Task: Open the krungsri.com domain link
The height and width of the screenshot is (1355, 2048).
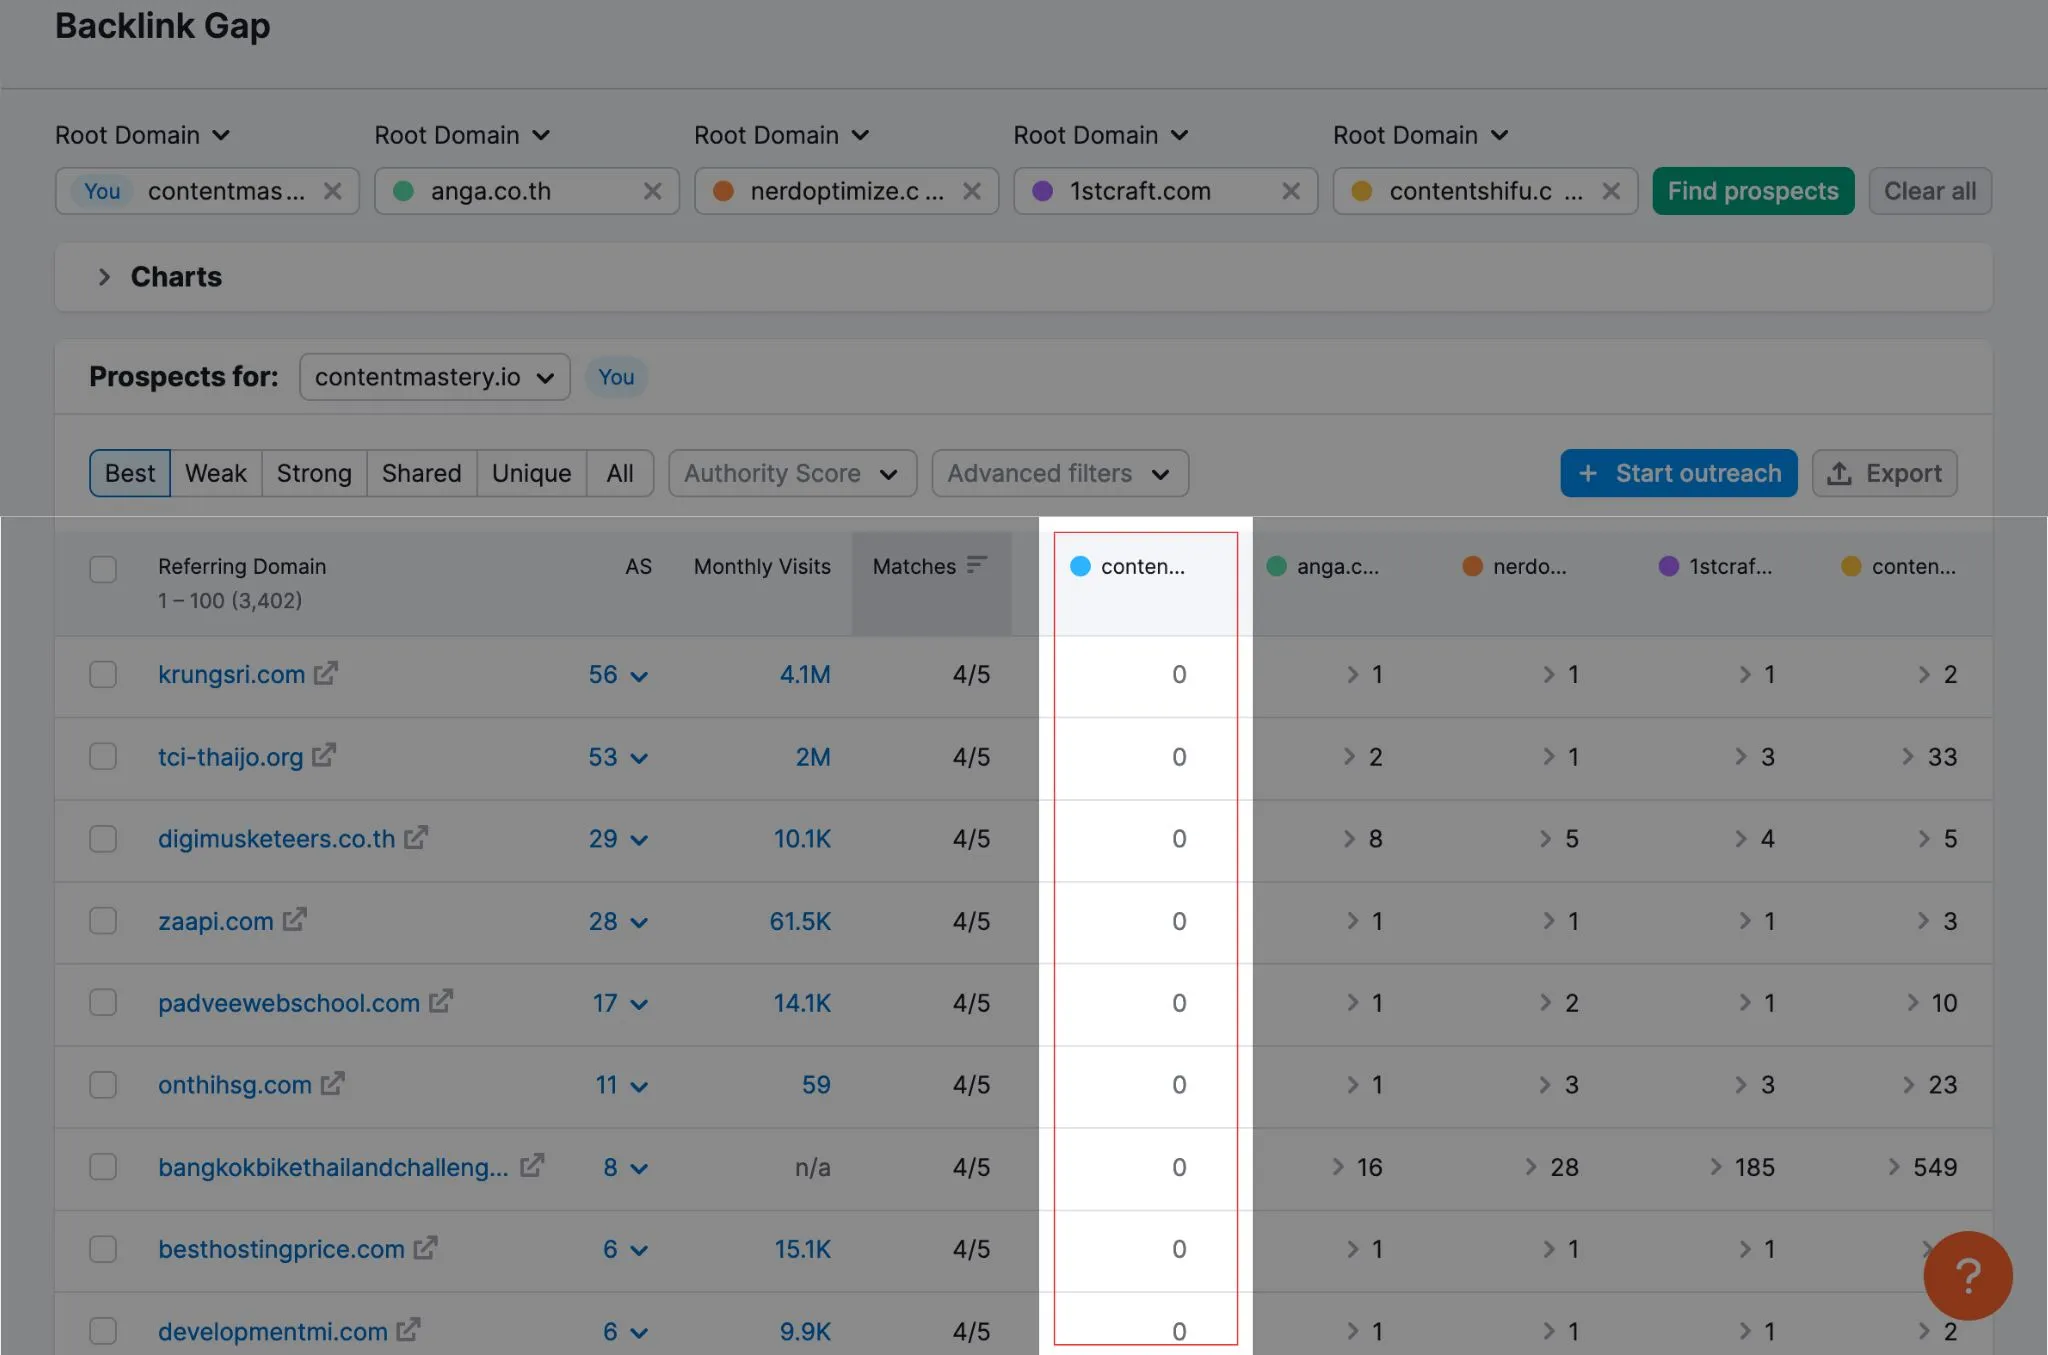Action: (x=231, y=674)
